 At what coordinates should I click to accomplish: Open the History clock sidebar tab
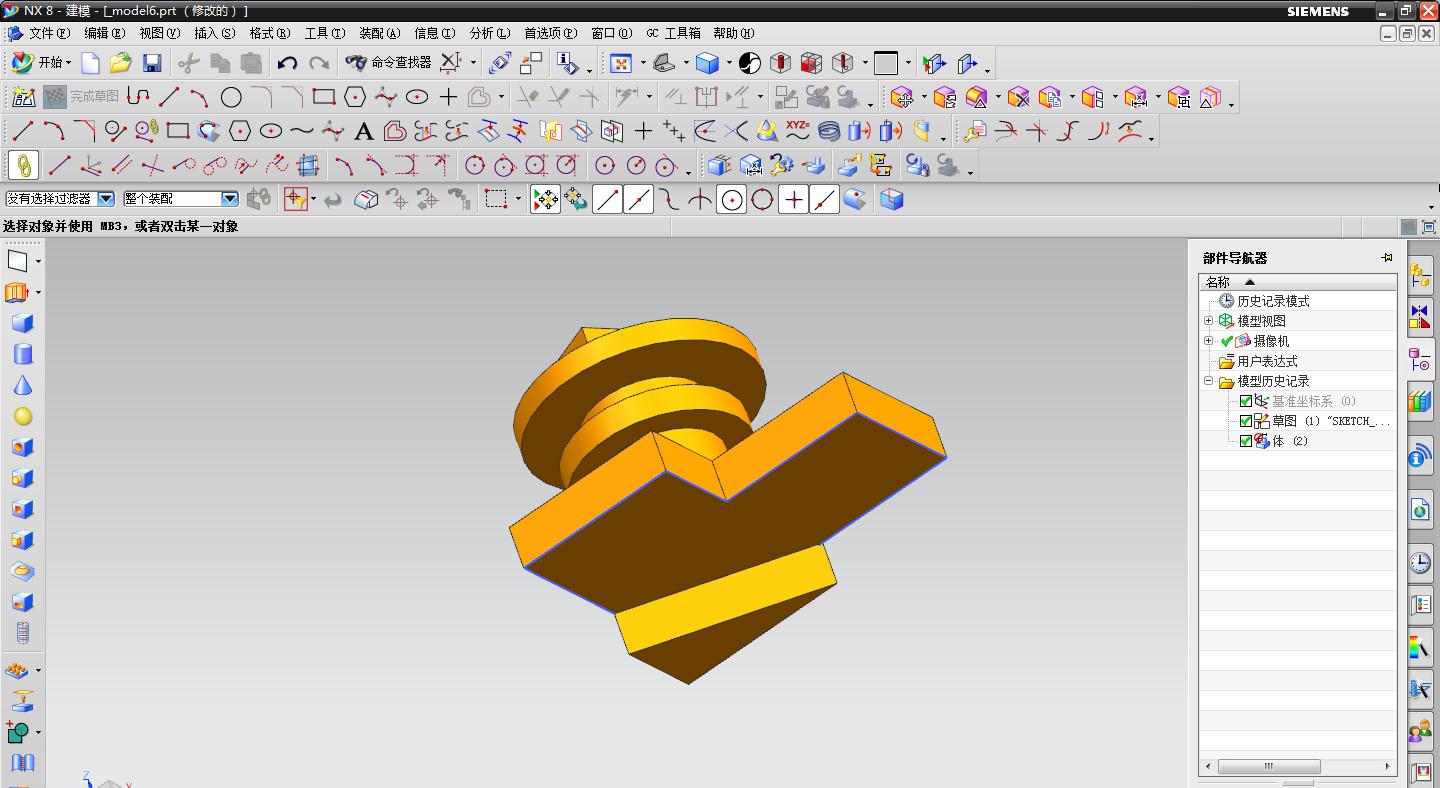click(1420, 563)
